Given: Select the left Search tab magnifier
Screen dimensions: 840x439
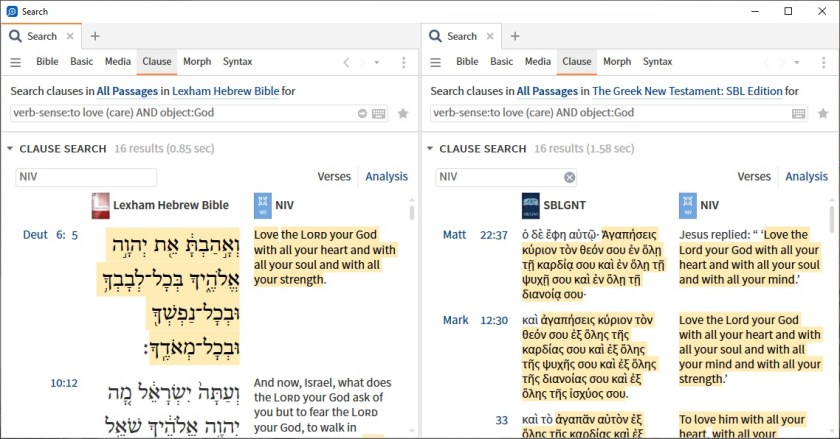Looking at the screenshot, I should (16, 36).
